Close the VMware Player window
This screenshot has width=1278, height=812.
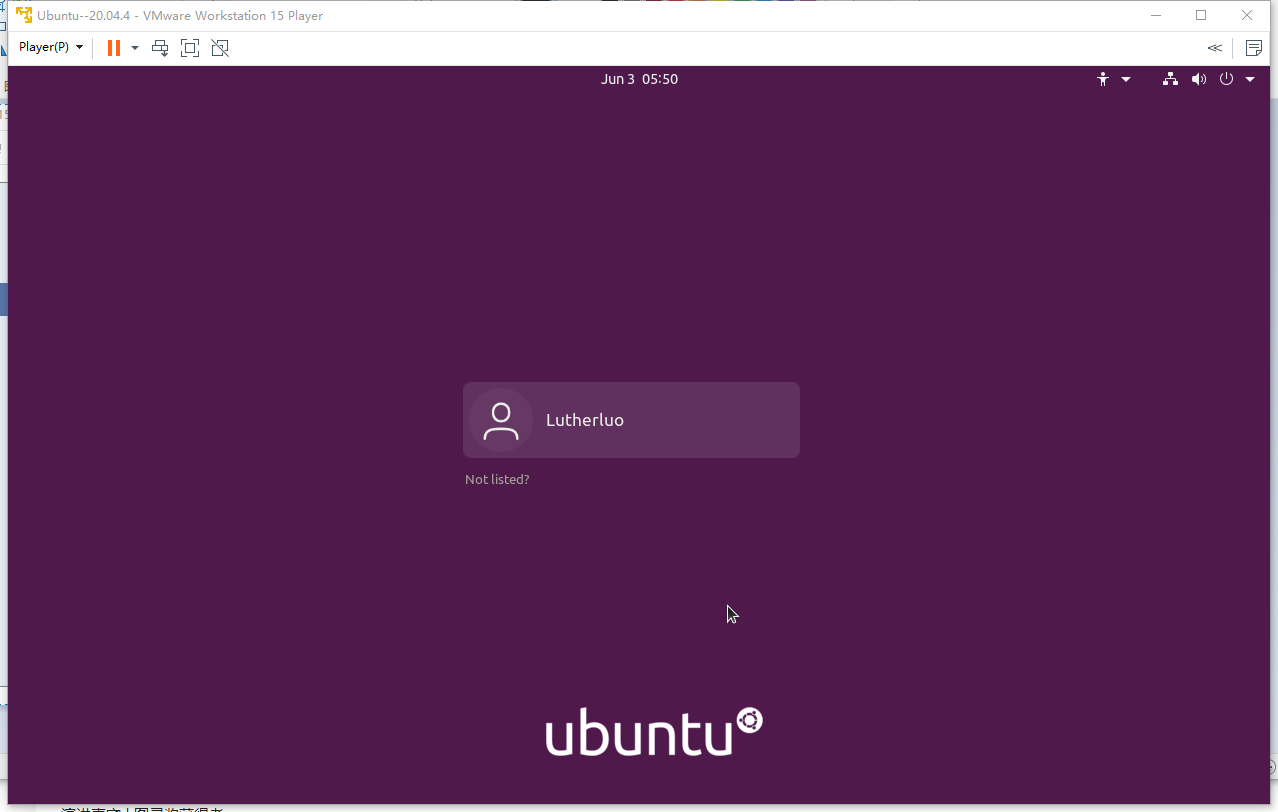1247,15
